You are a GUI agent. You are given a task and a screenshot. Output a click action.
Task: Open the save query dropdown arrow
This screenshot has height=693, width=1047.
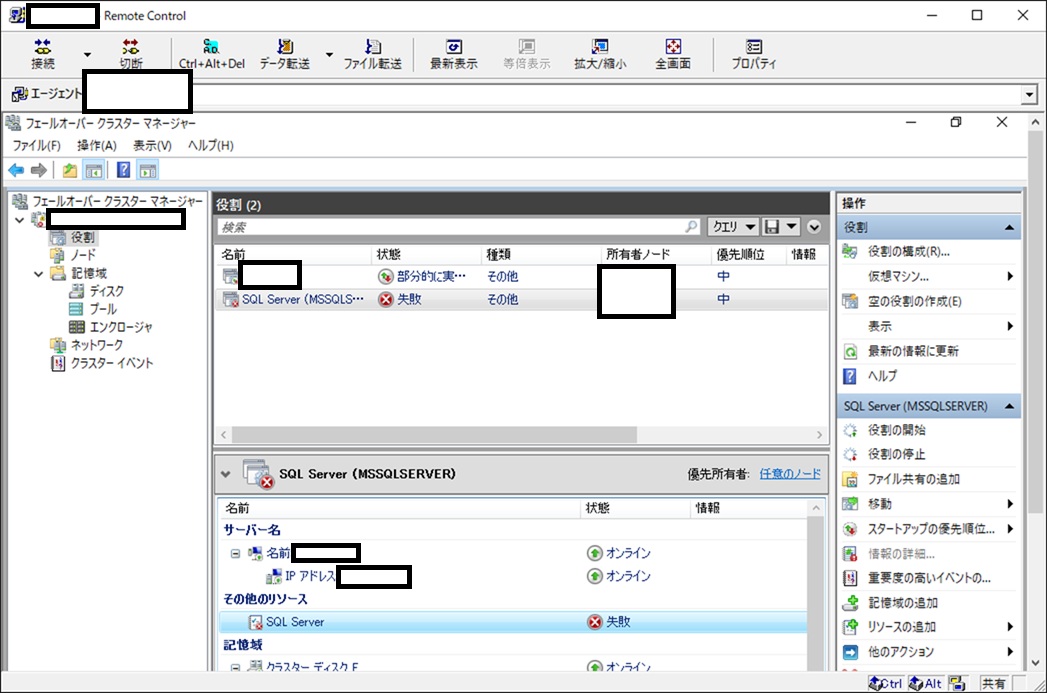tap(791, 227)
